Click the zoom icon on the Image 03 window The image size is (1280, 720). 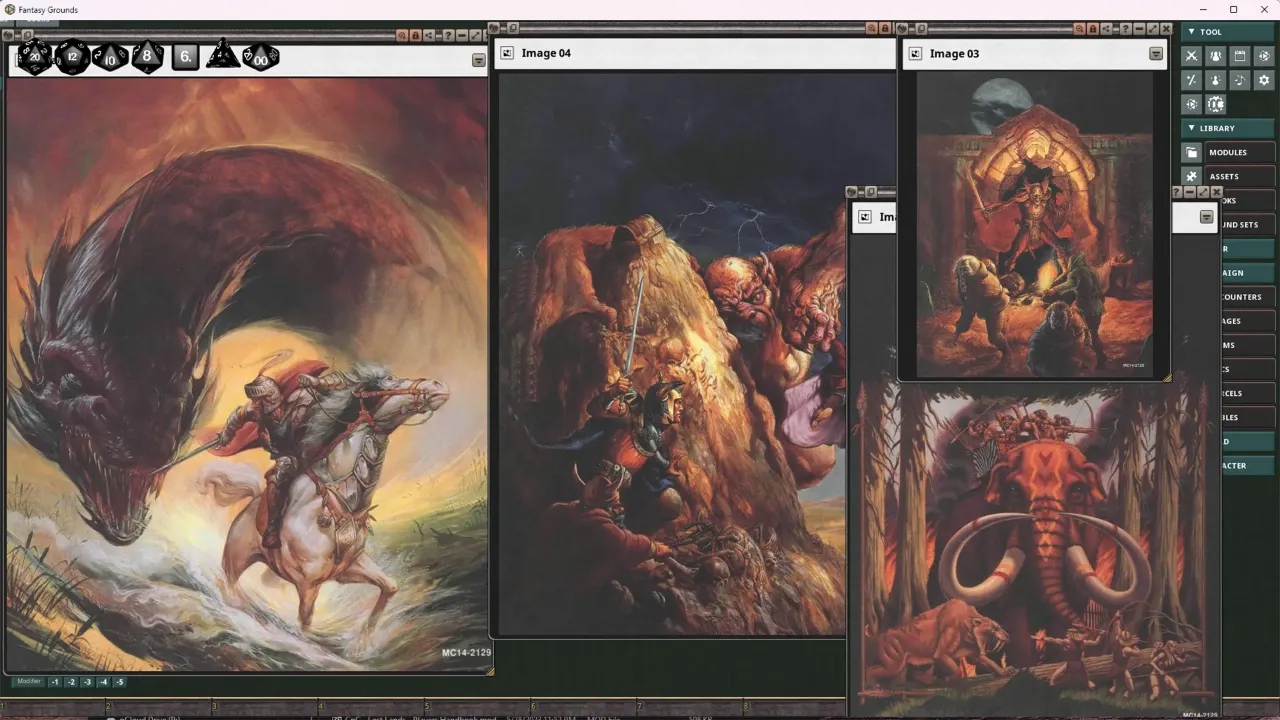[1079, 29]
